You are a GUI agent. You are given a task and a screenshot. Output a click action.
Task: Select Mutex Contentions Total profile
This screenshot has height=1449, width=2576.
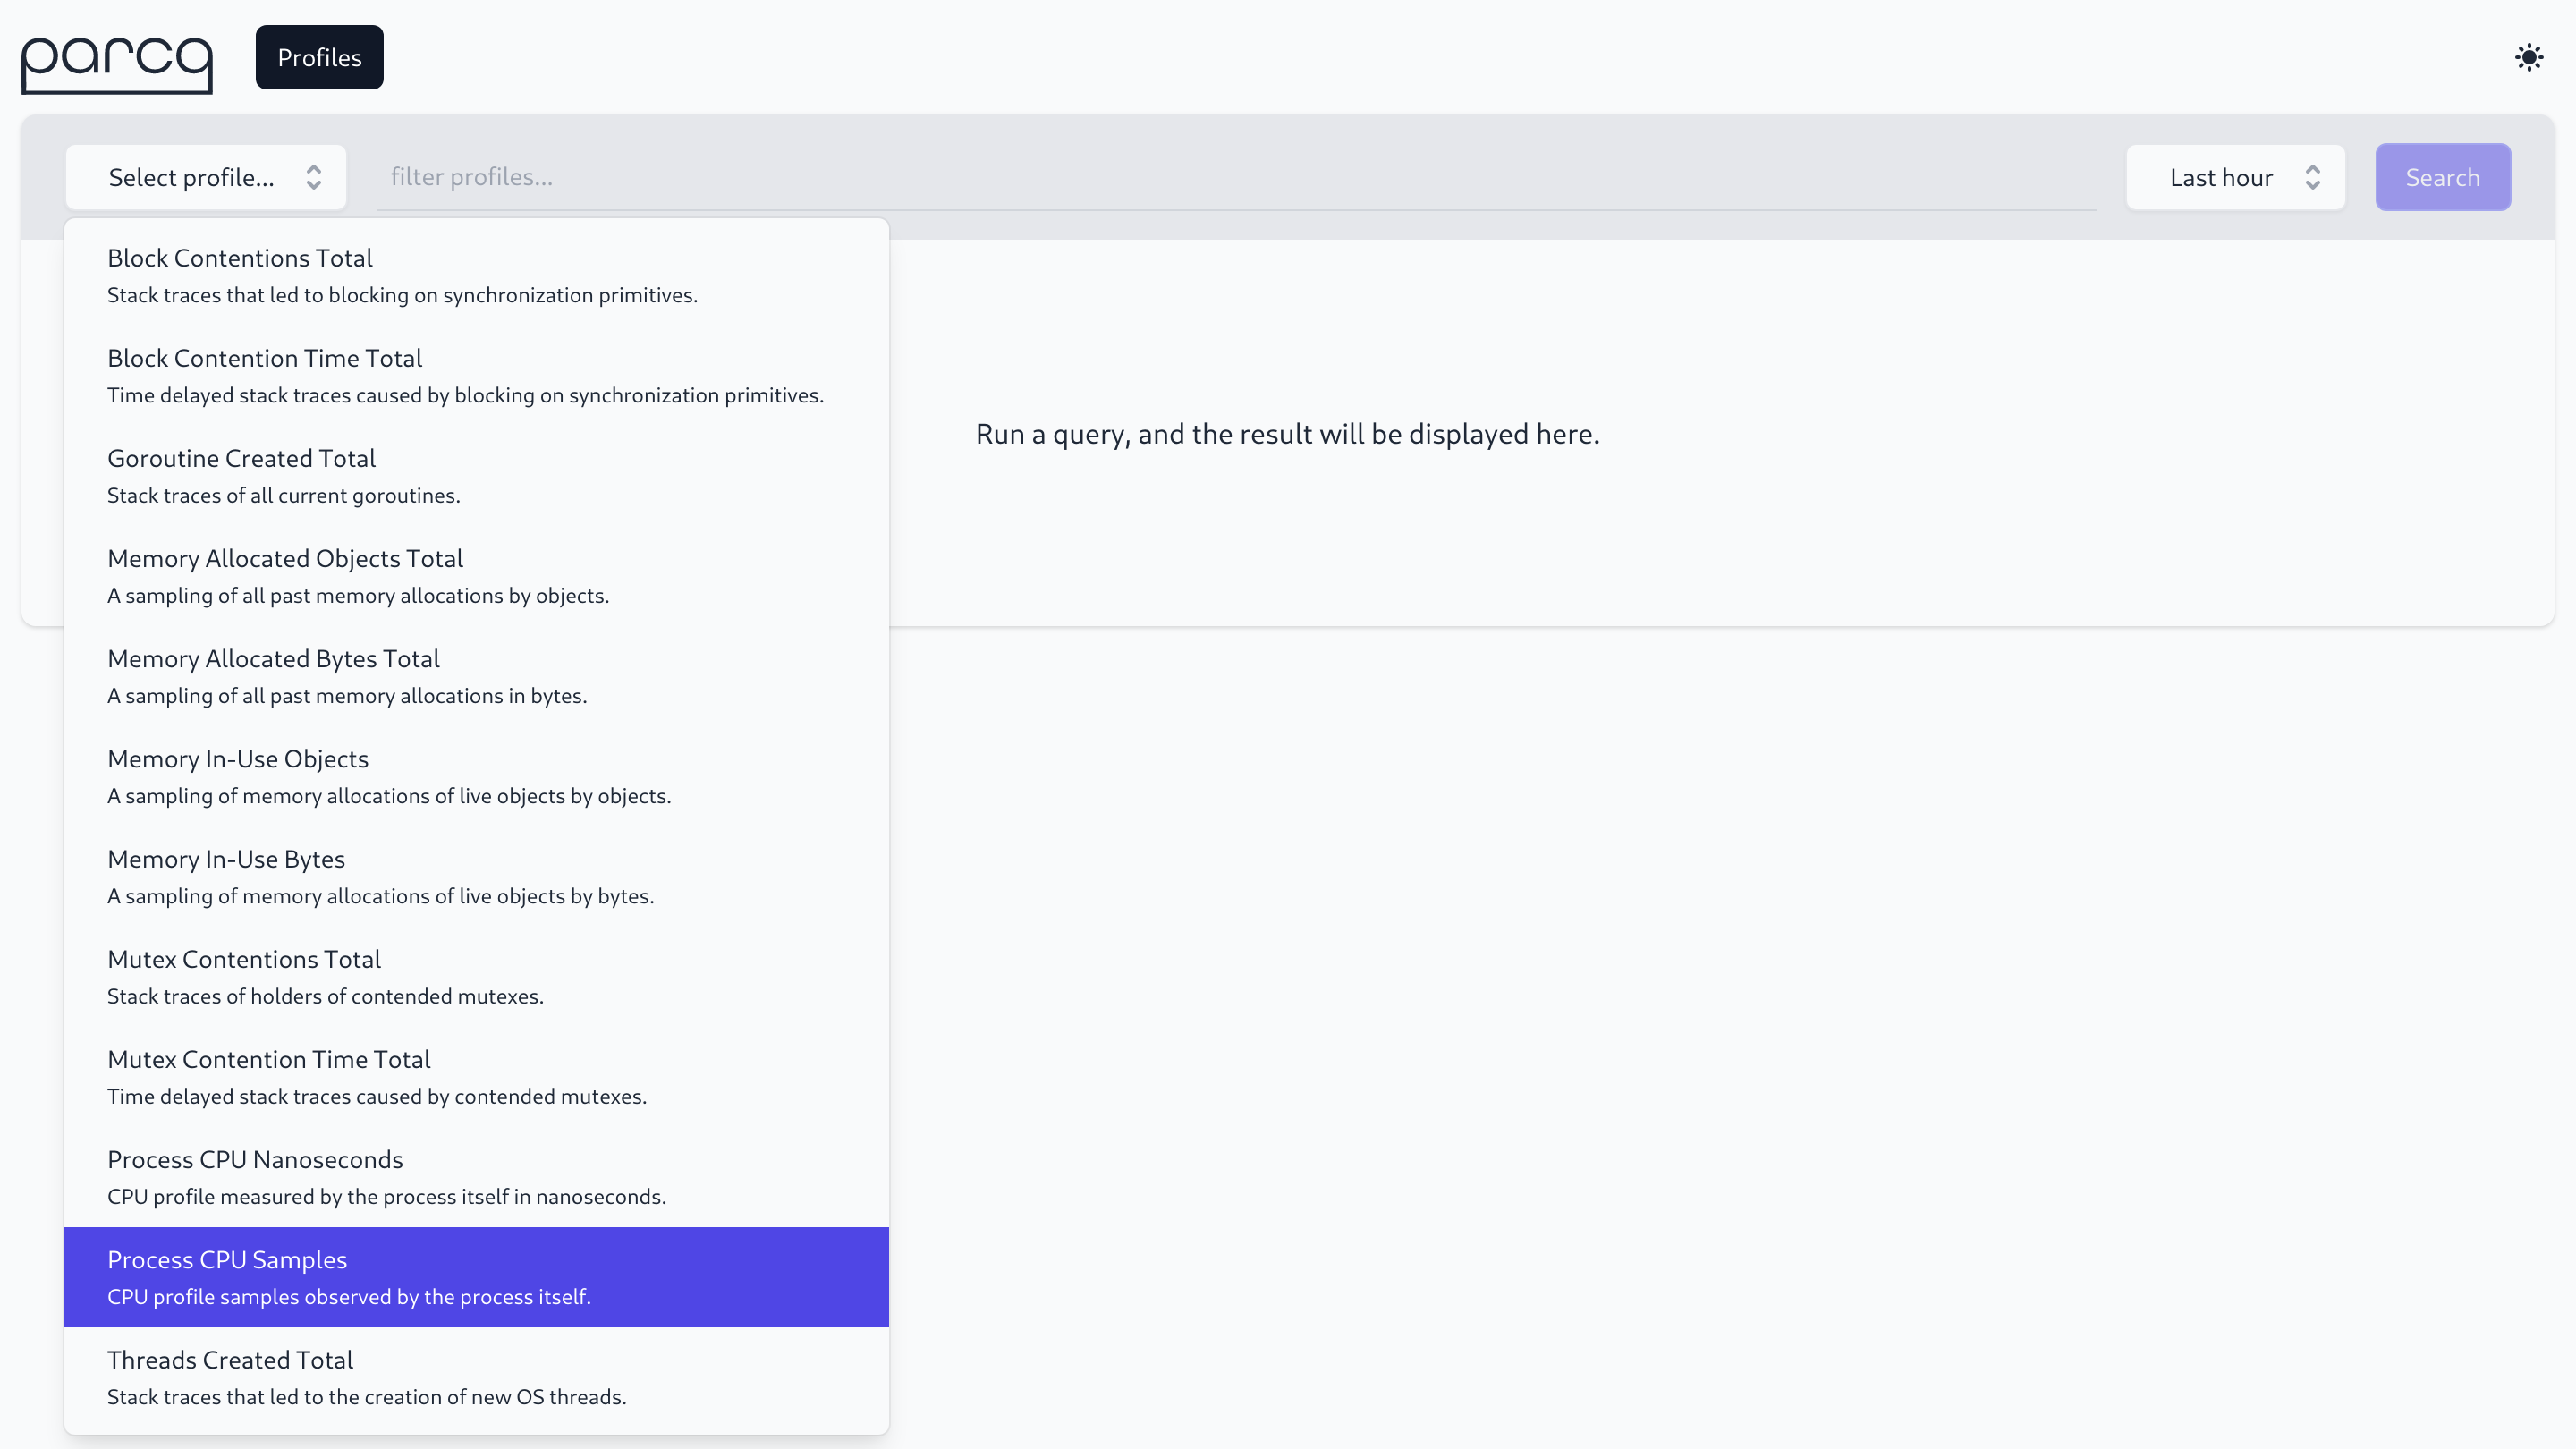(476, 977)
